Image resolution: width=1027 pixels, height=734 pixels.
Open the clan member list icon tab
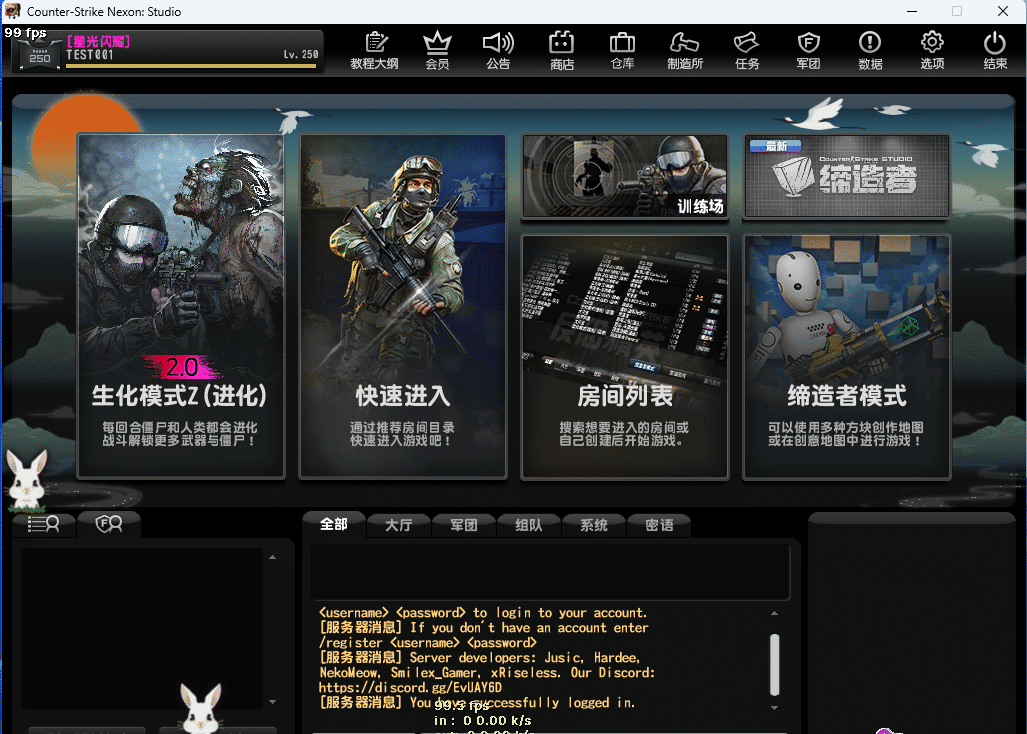click(x=109, y=524)
